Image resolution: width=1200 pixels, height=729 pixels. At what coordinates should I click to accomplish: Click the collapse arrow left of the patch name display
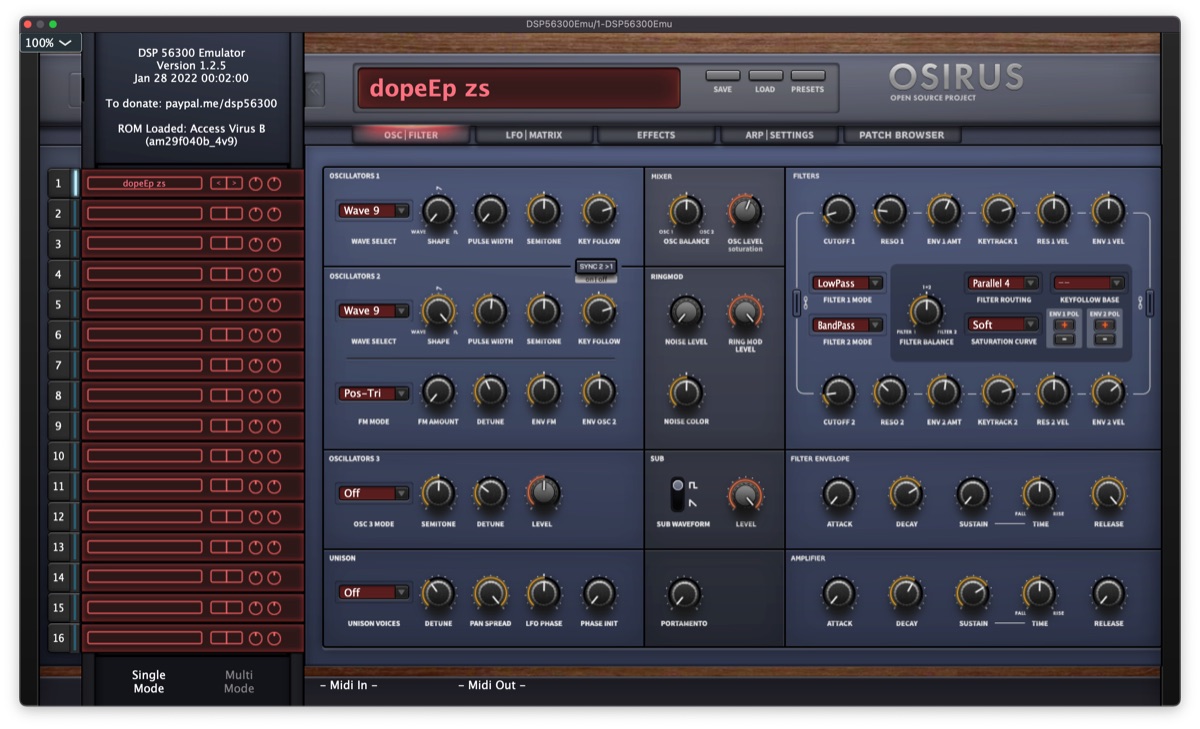click(315, 89)
